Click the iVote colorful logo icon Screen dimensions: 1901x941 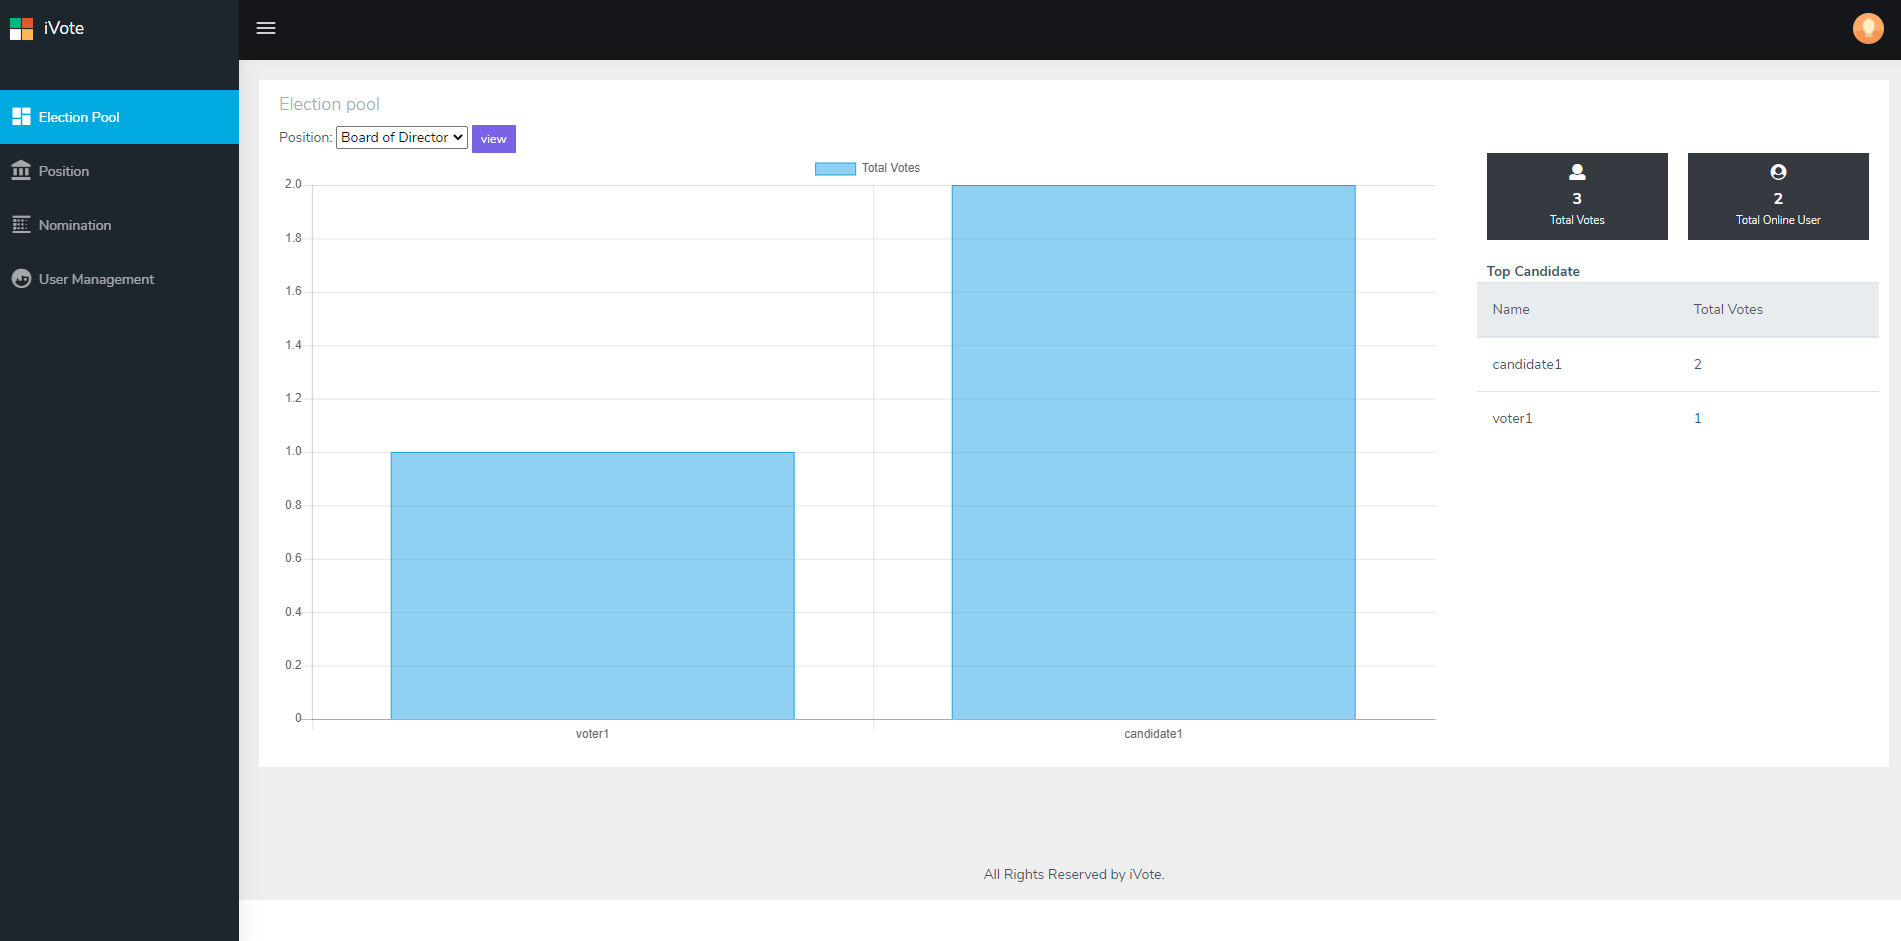point(21,29)
